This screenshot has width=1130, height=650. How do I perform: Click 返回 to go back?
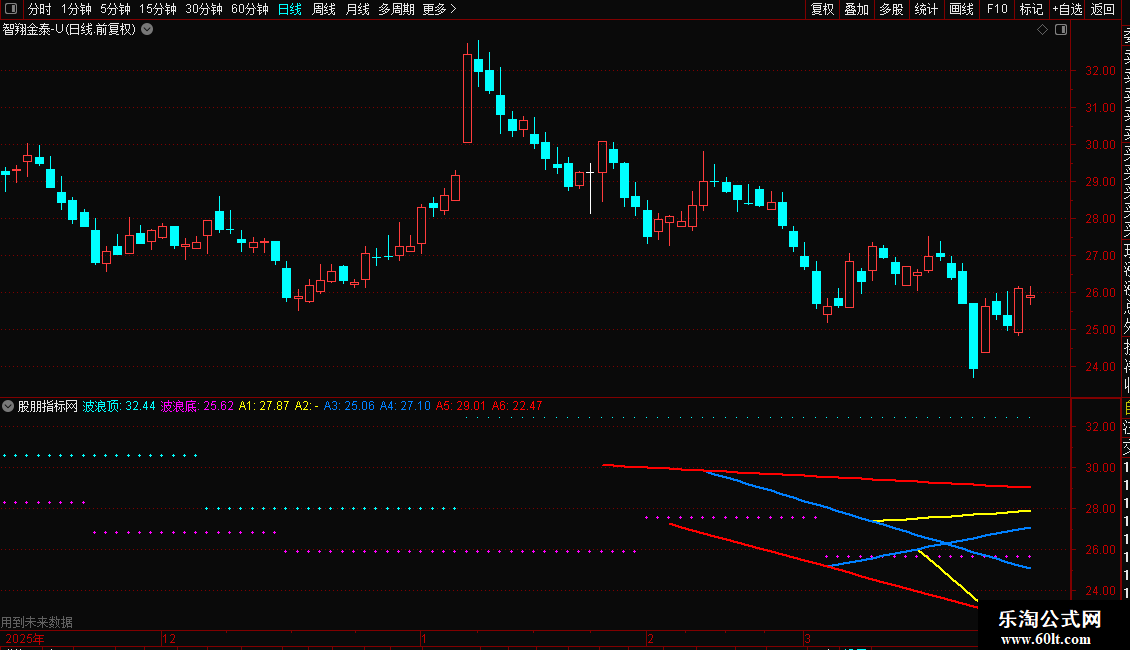point(1103,9)
